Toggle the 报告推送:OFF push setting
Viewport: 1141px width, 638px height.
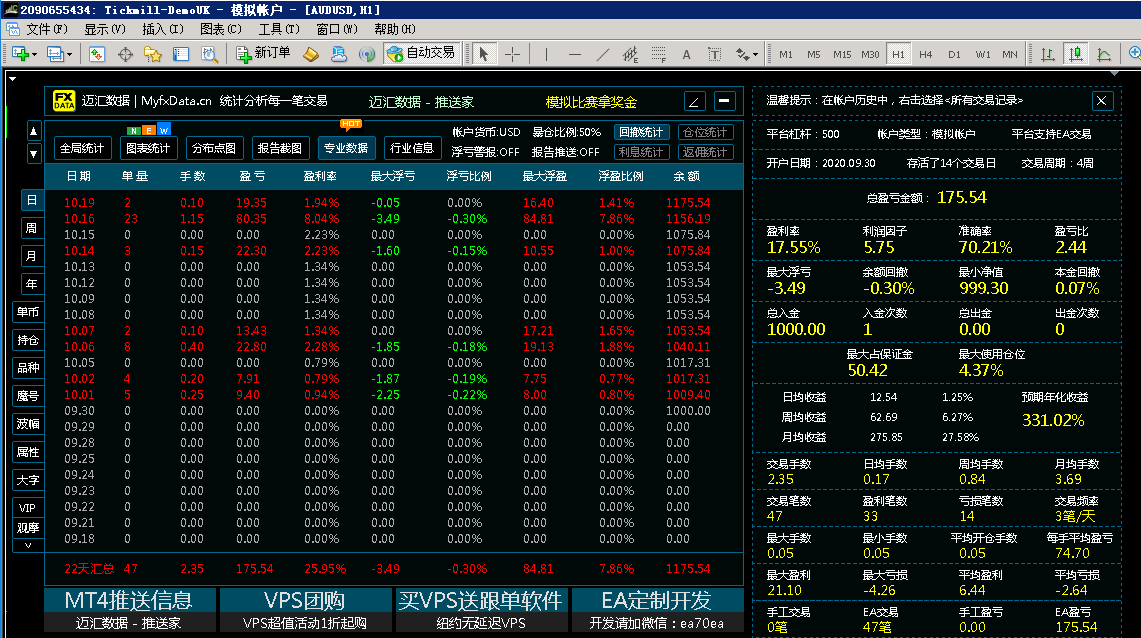[565, 152]
